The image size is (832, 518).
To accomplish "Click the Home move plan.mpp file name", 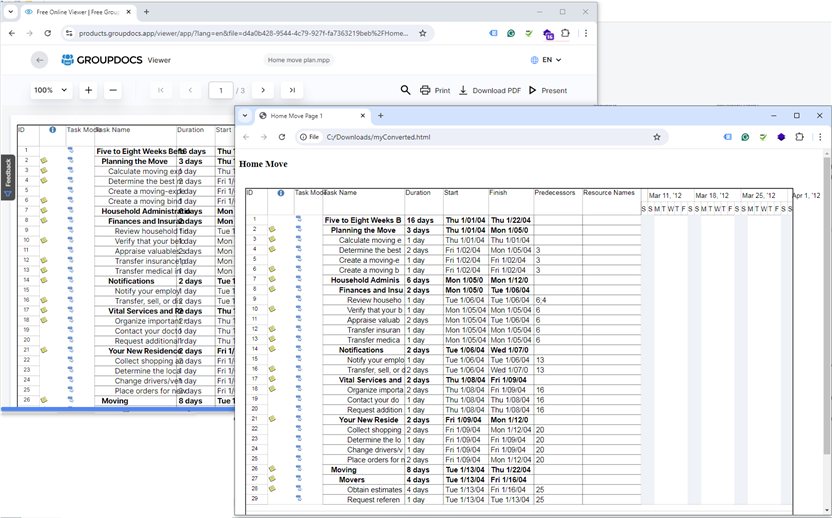I will coord(298,60).
